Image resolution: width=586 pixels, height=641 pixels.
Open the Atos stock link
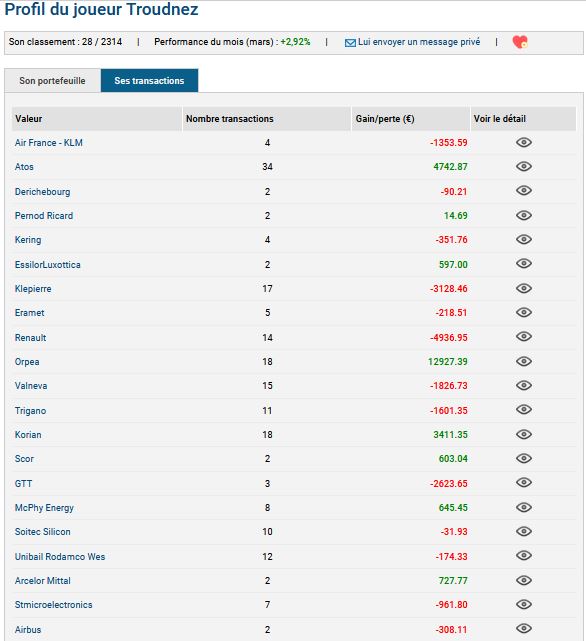coord(24,167)
